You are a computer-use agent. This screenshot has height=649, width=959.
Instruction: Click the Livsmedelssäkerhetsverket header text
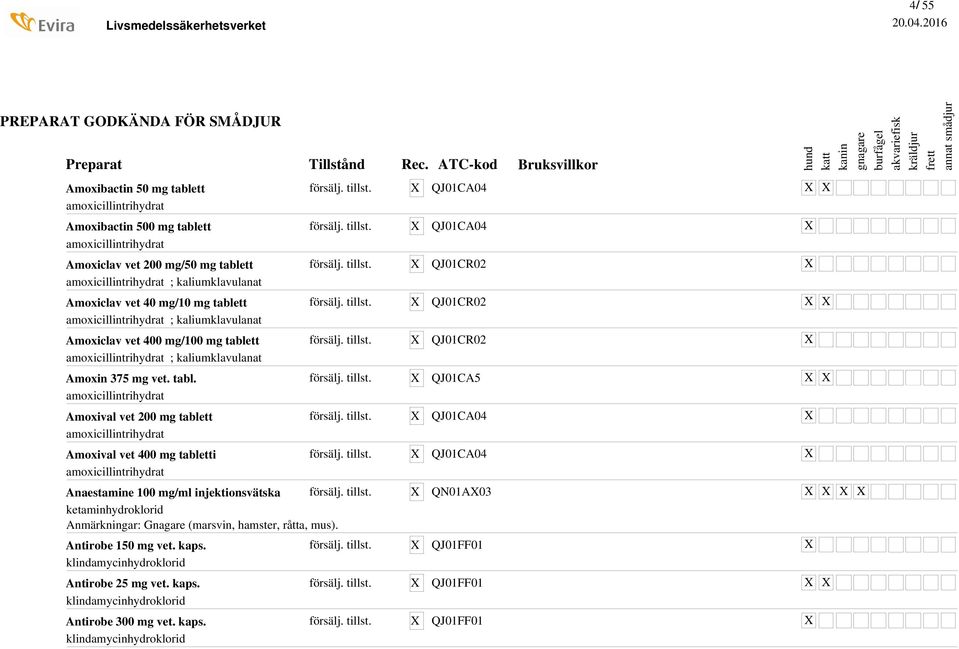tap(186, 26)
